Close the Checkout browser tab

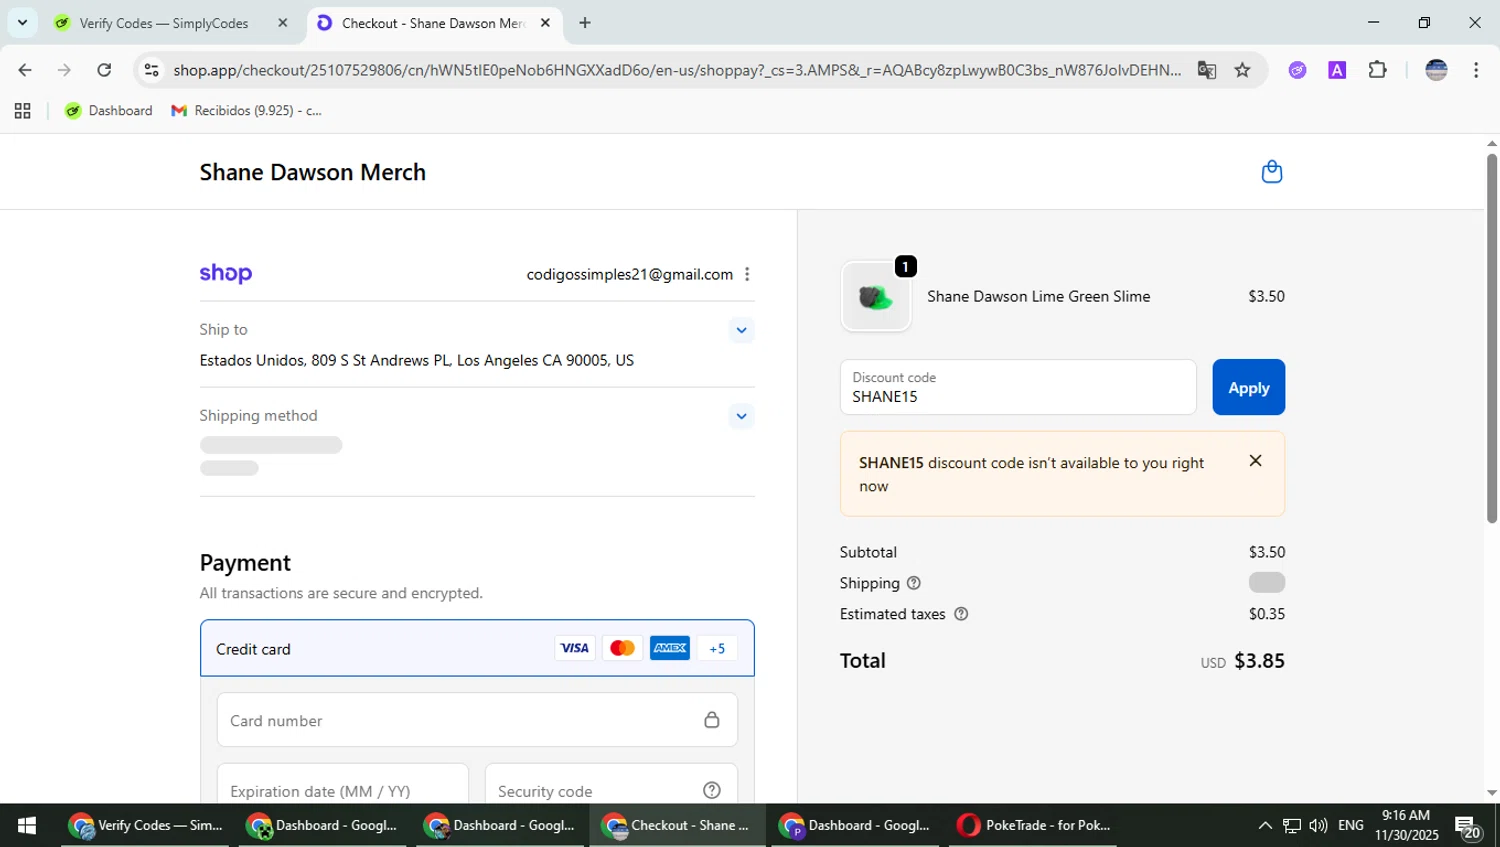(x=545, y=23)
